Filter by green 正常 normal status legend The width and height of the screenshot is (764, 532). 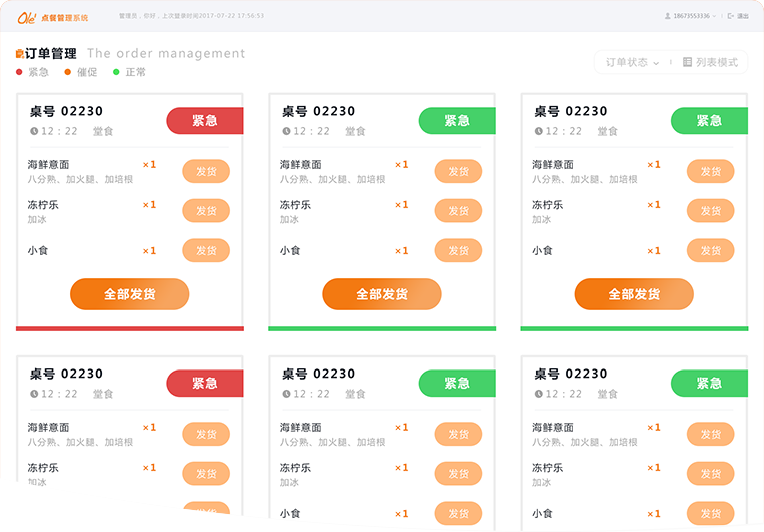click(129, 72)
